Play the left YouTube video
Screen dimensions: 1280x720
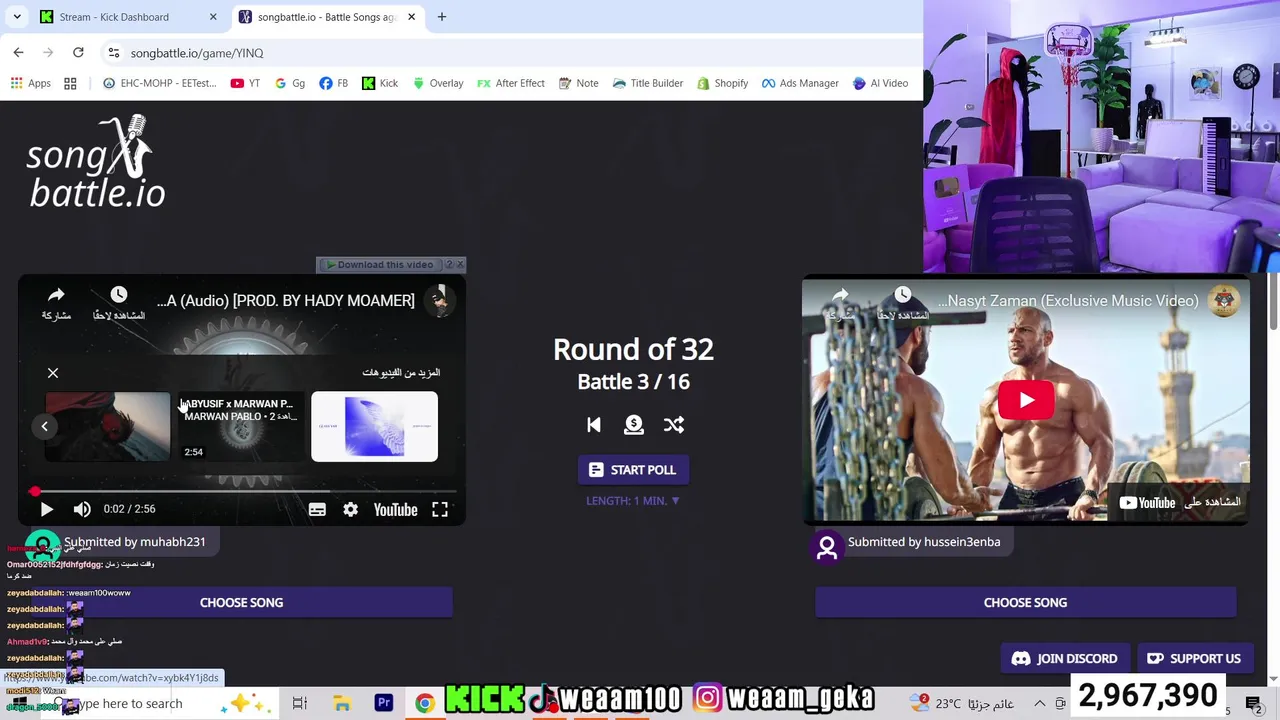[x=46, y=509]
